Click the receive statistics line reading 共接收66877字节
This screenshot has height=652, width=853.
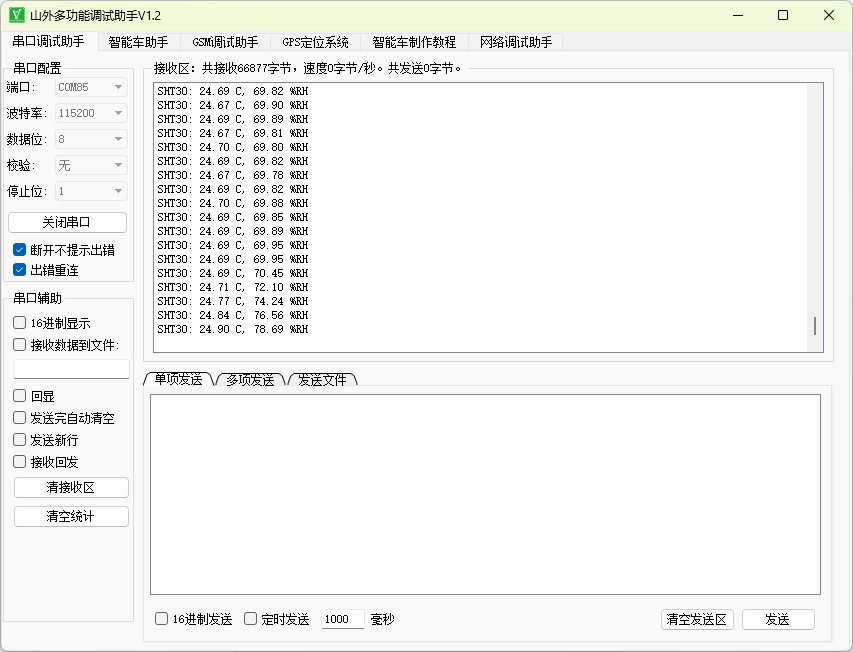pos(308,68)
